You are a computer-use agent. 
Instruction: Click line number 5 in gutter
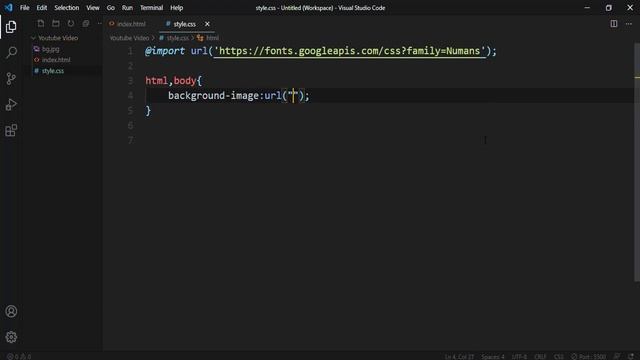[x=130, y=111]
